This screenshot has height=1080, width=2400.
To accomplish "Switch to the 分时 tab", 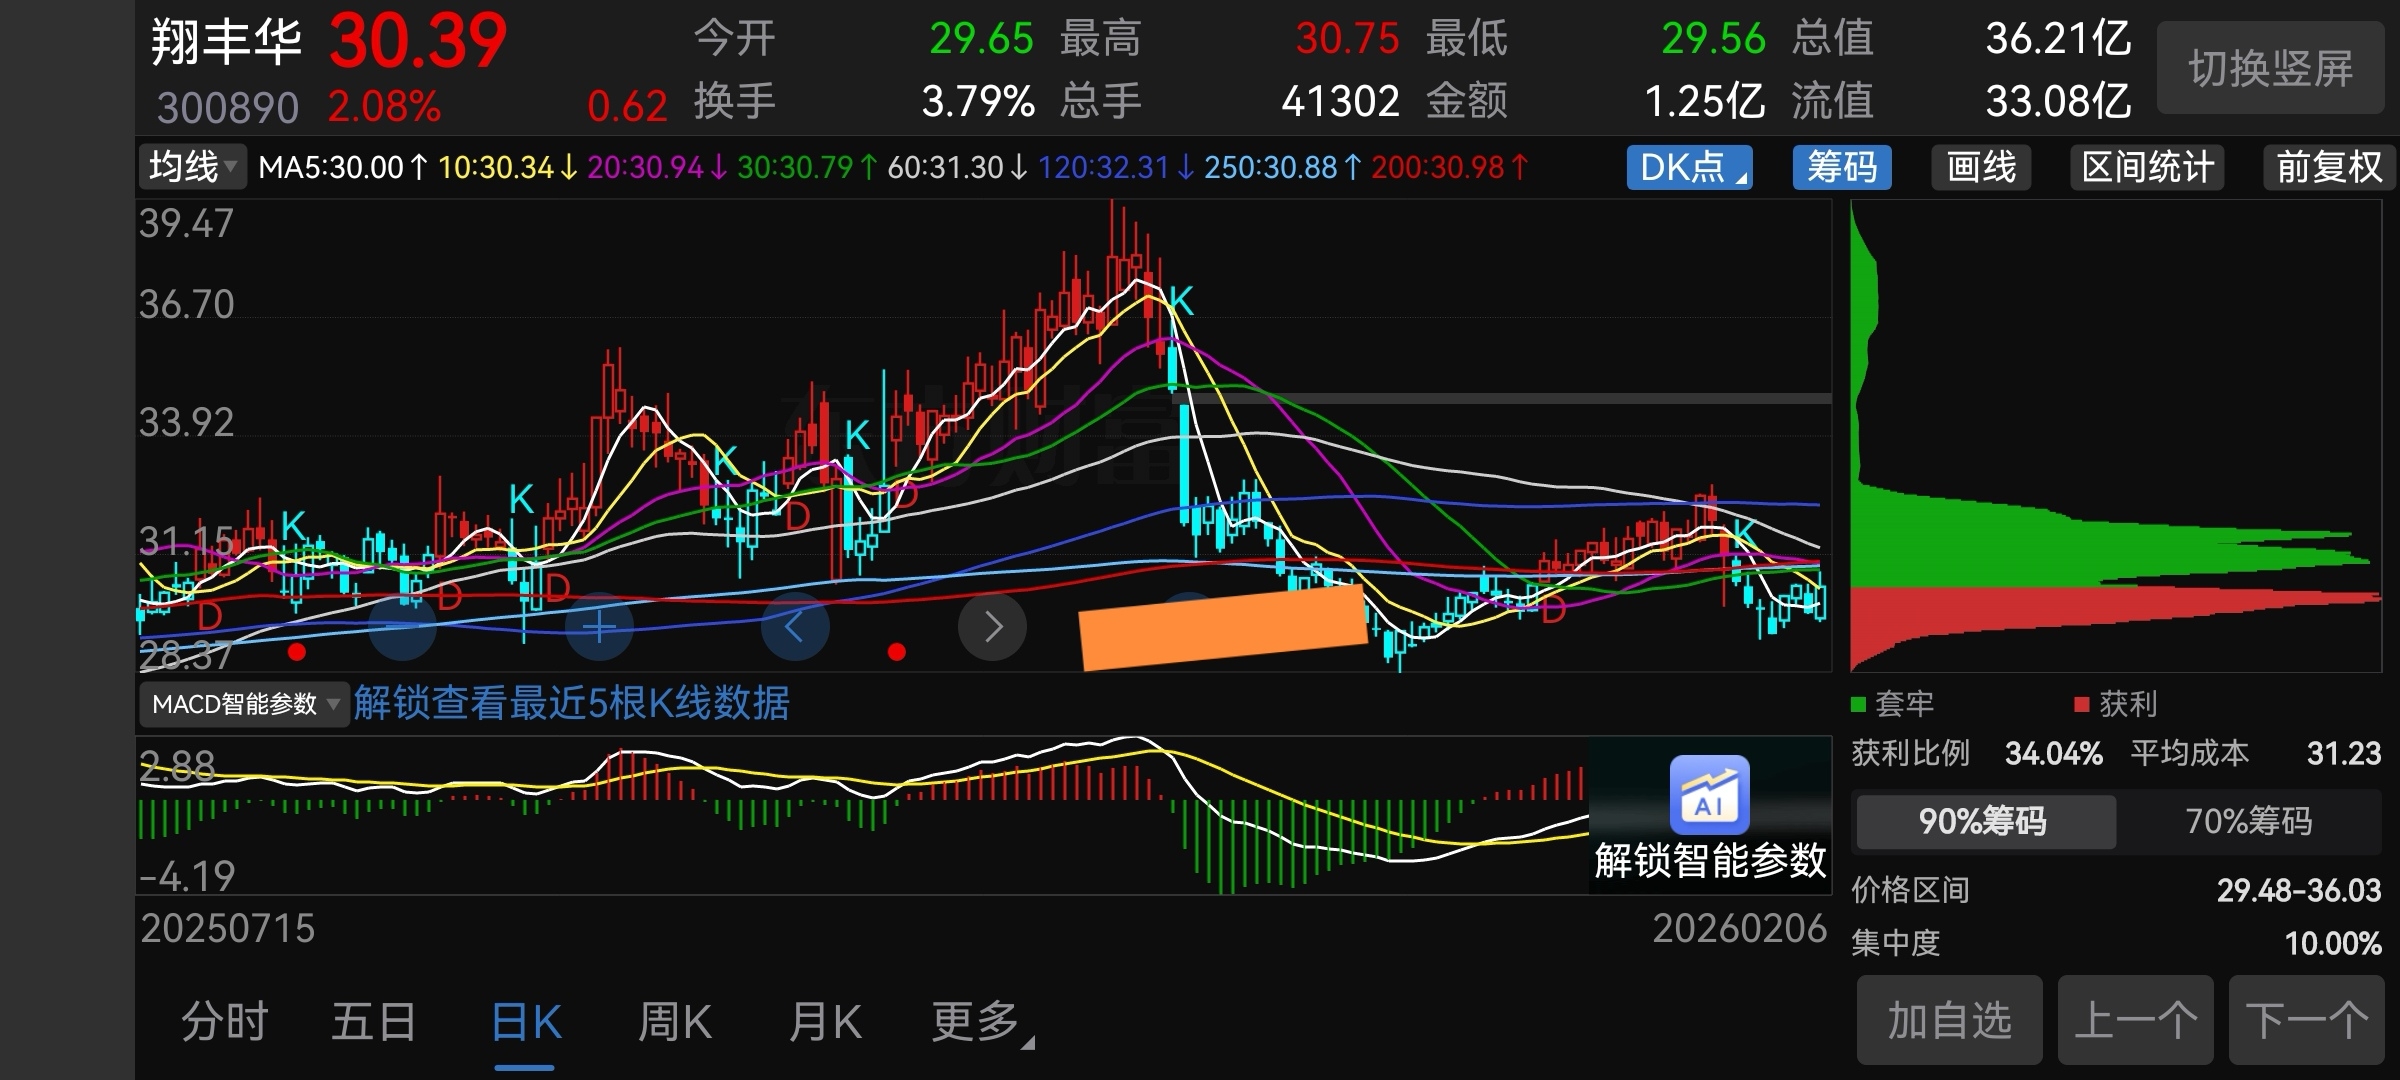I will pos(224,1022).
